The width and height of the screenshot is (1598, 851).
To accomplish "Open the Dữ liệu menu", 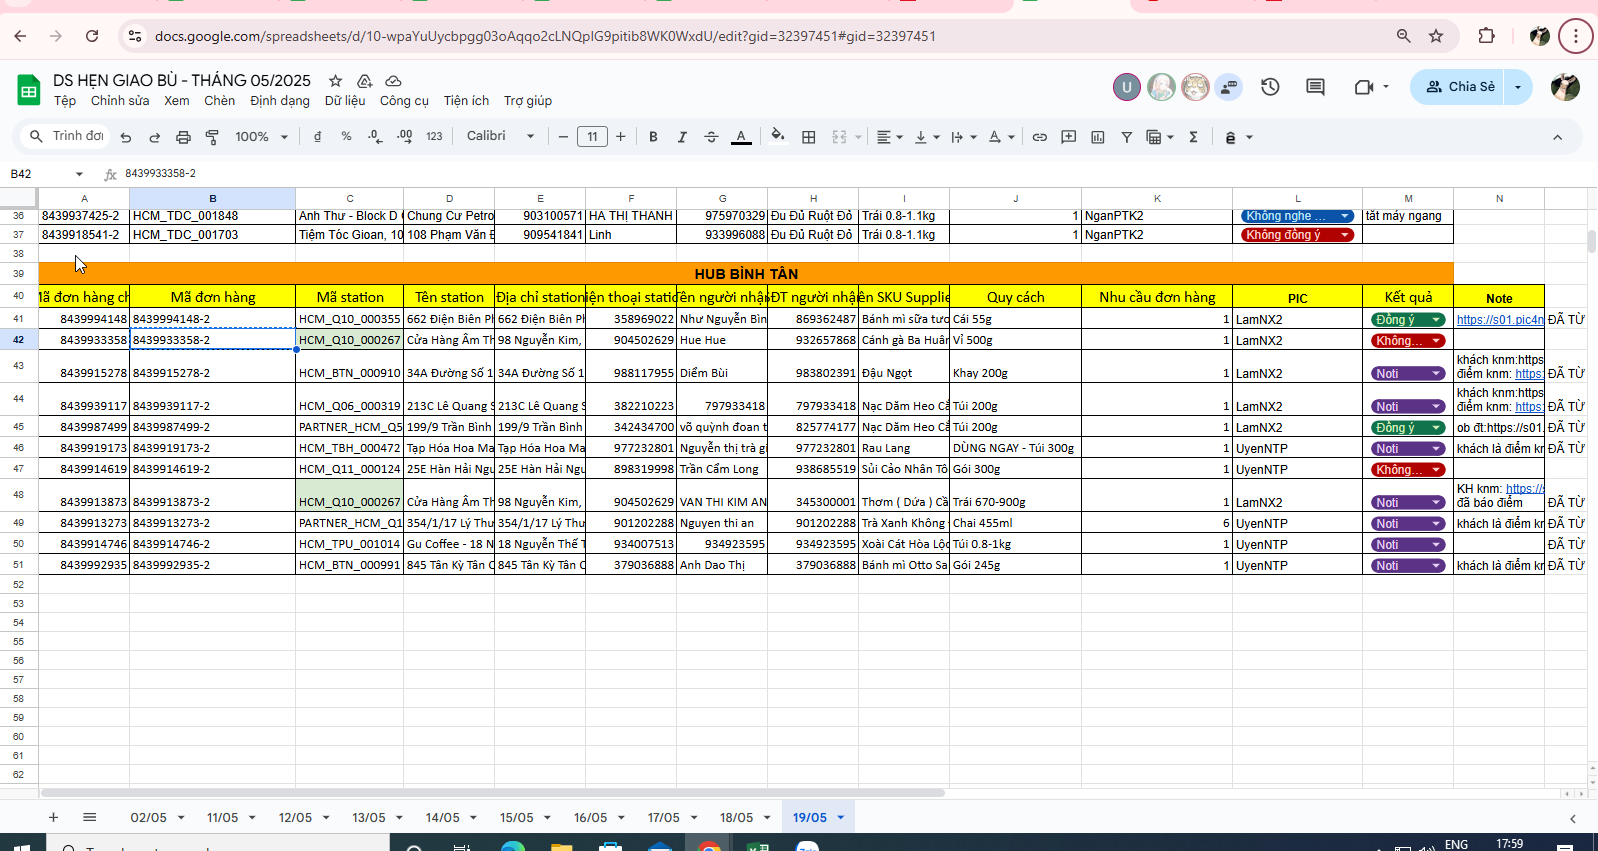I will (345, 101).
